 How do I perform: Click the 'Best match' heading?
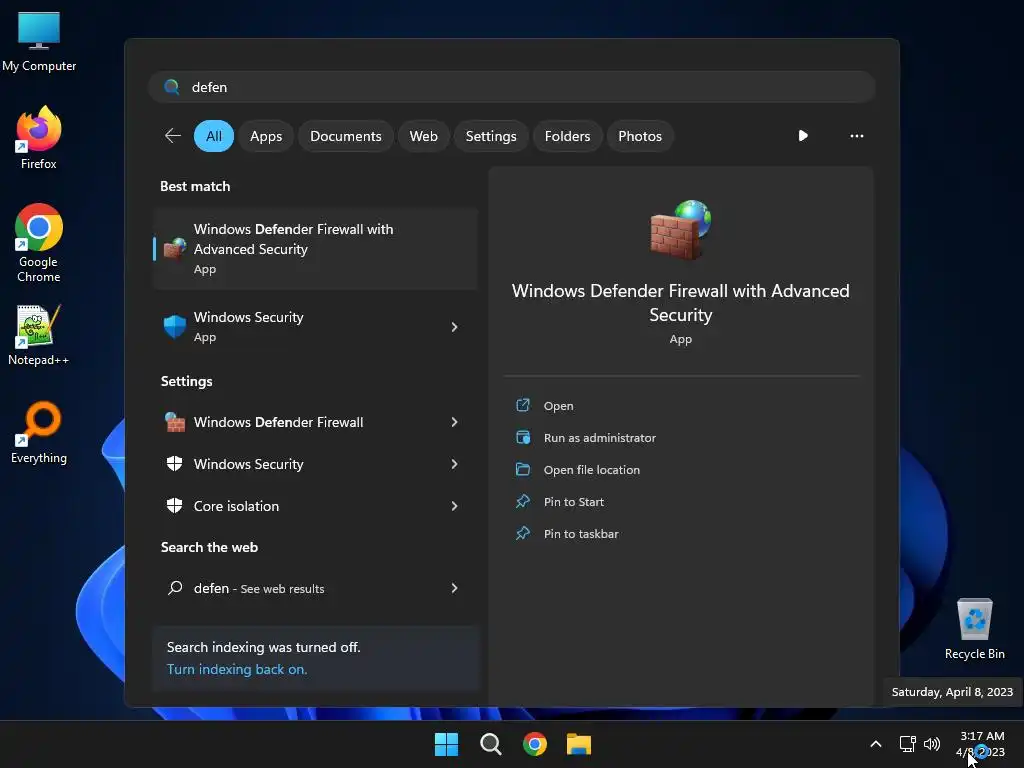click(195, 186)
